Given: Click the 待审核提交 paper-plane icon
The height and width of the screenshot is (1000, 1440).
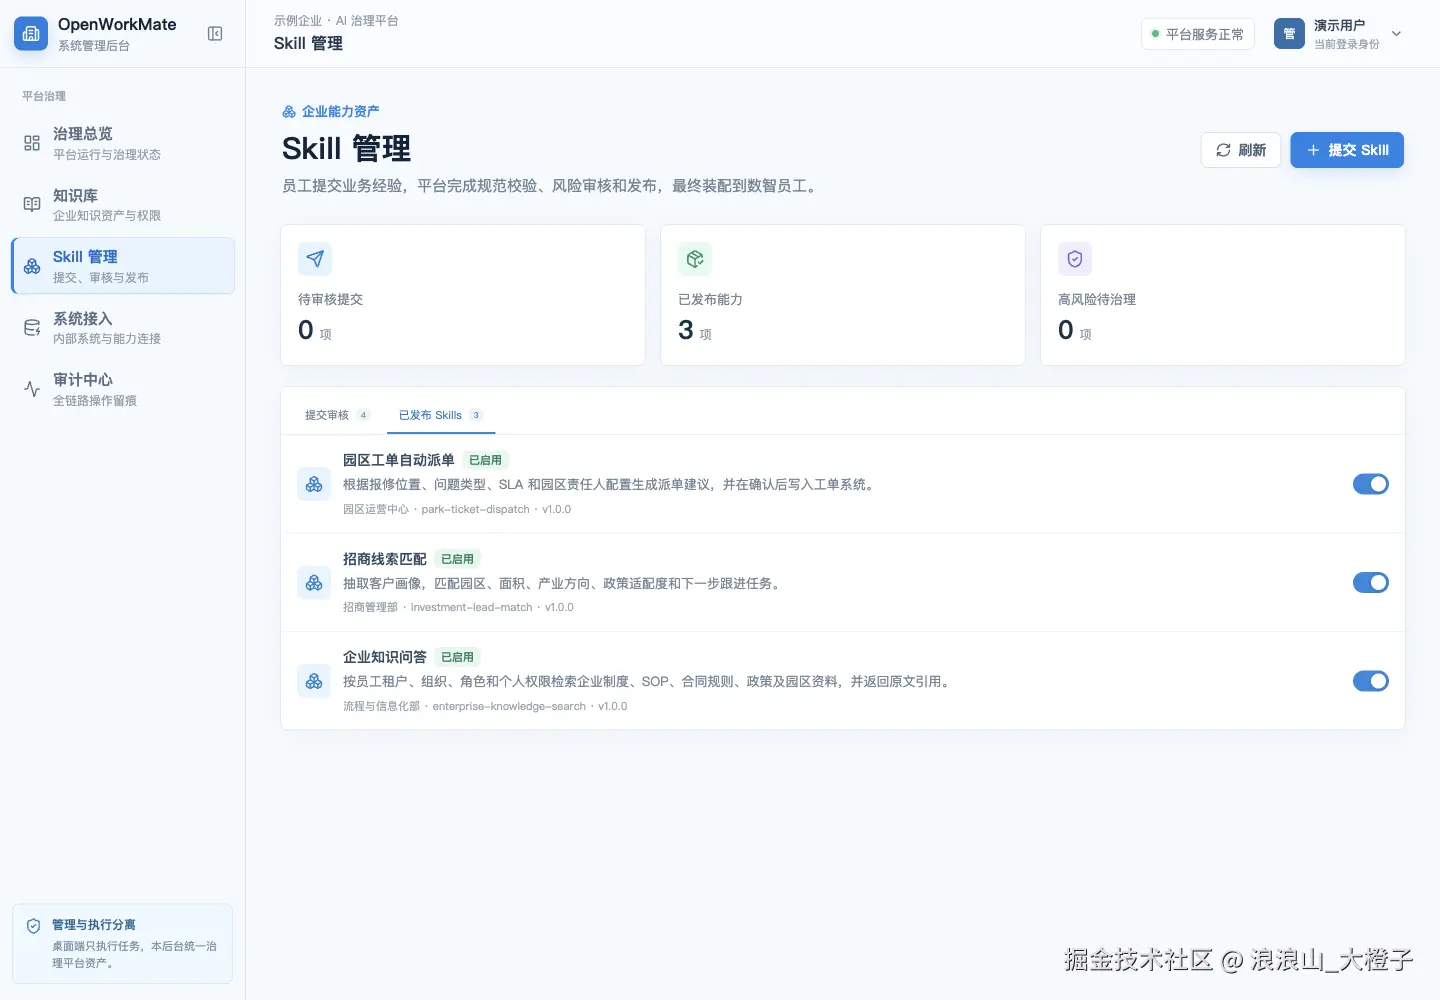Looking at the screenshot, I should 315,259.
